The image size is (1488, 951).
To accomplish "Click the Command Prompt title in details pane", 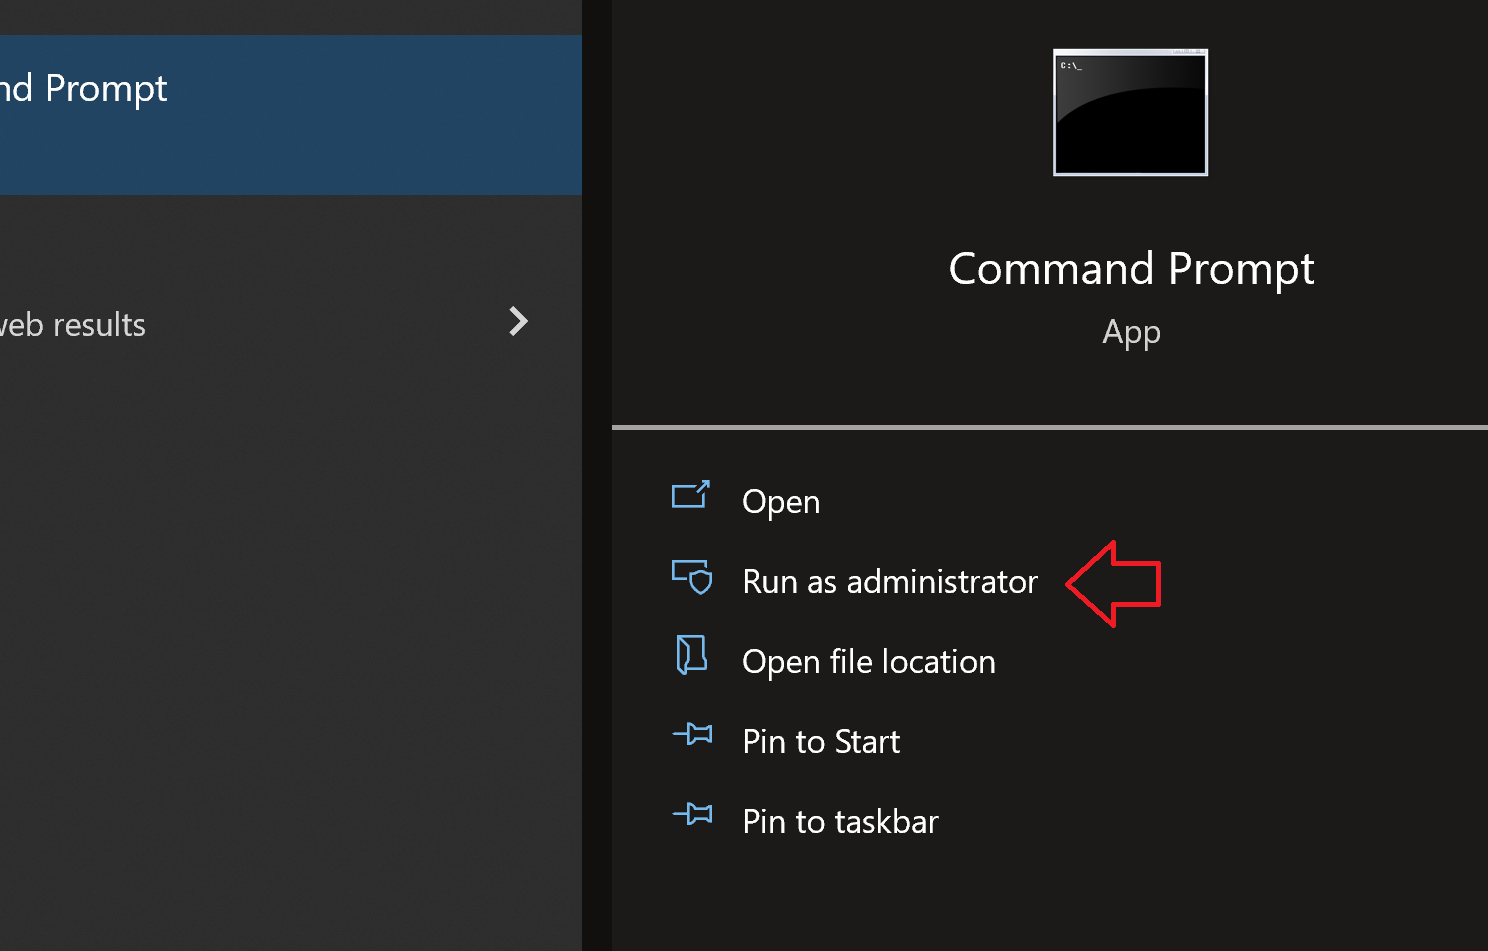I will (x=1131, y=269).
